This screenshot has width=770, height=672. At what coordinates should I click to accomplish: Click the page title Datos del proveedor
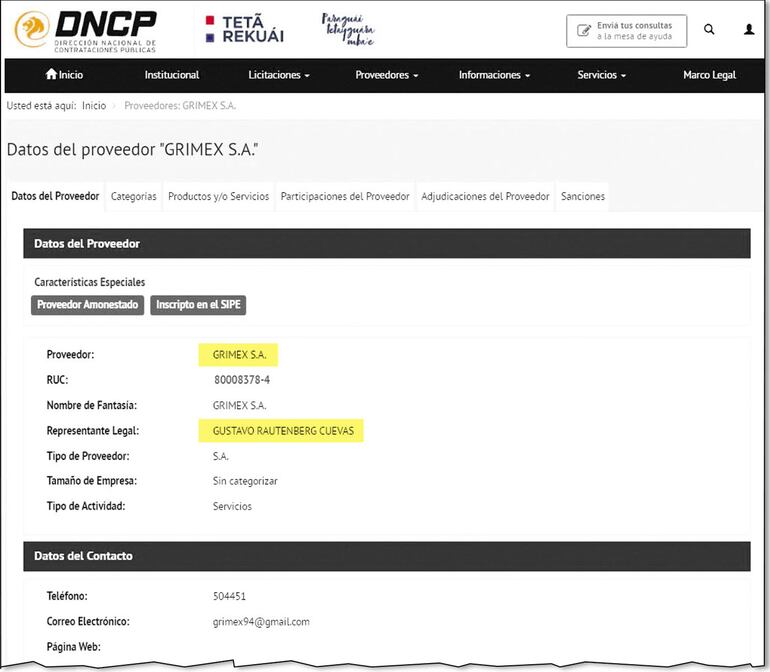(132, 149)
